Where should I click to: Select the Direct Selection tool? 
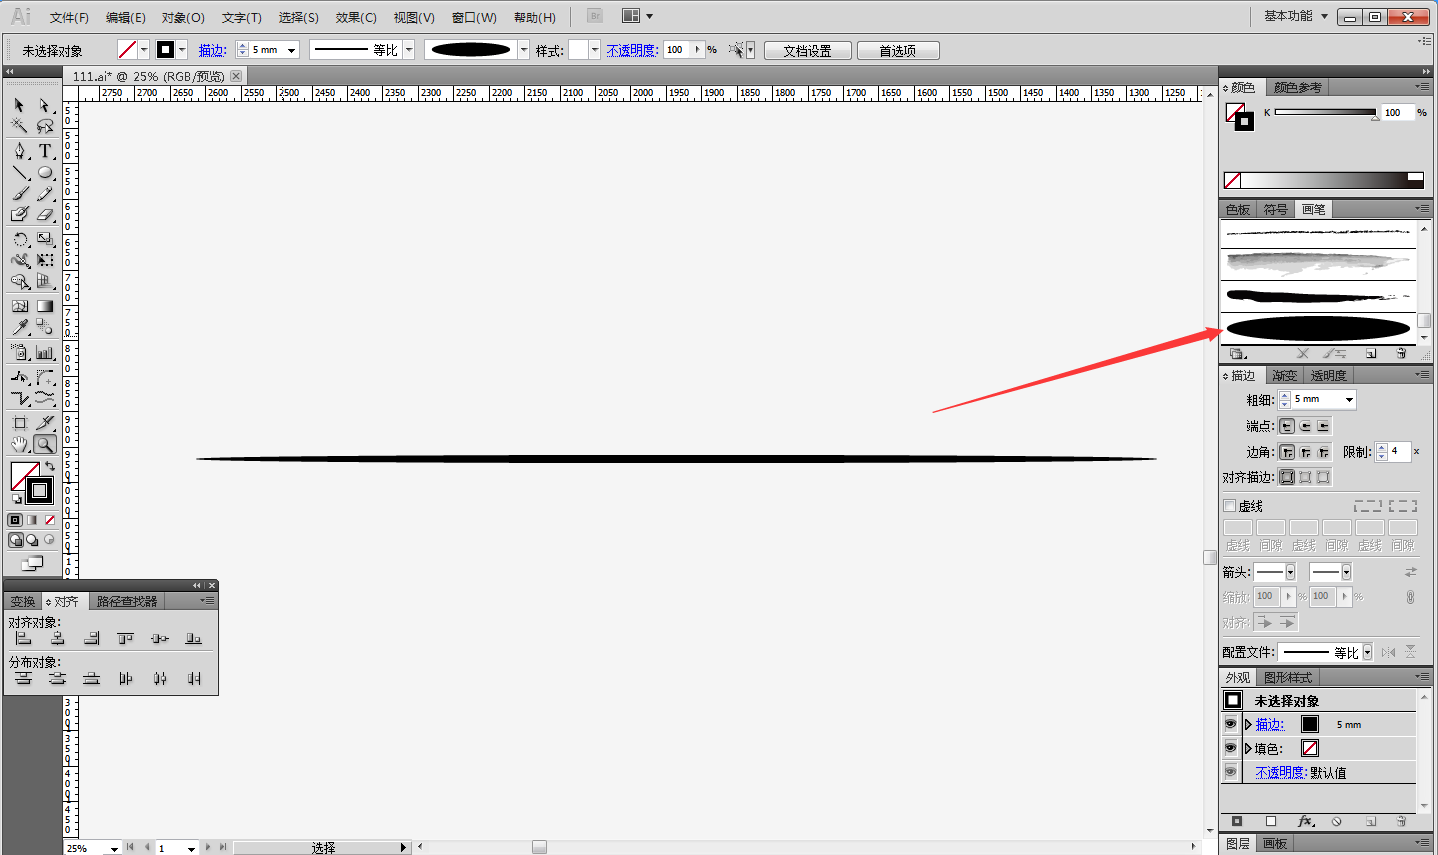44,105
